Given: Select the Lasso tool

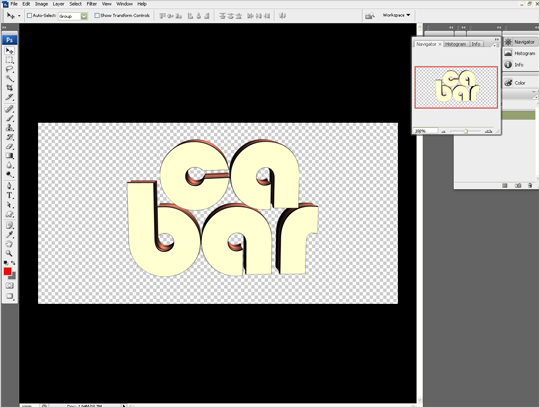Looking at the screenshot, I should tap(10, 69).
